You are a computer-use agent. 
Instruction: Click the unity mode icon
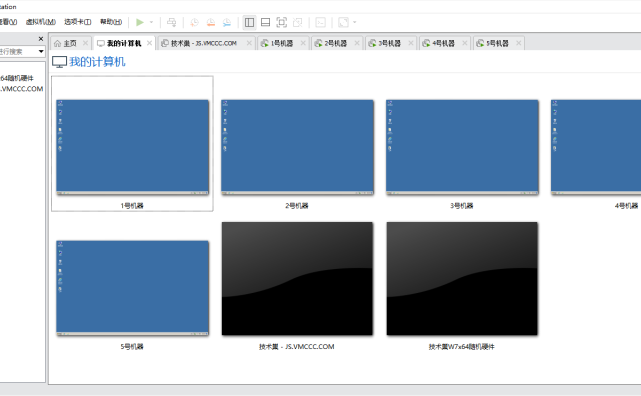[x=298, y=22]
